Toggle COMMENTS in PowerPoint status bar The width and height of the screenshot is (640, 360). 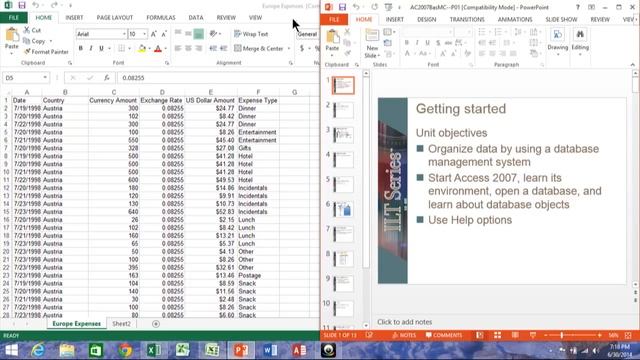point(444,335)
